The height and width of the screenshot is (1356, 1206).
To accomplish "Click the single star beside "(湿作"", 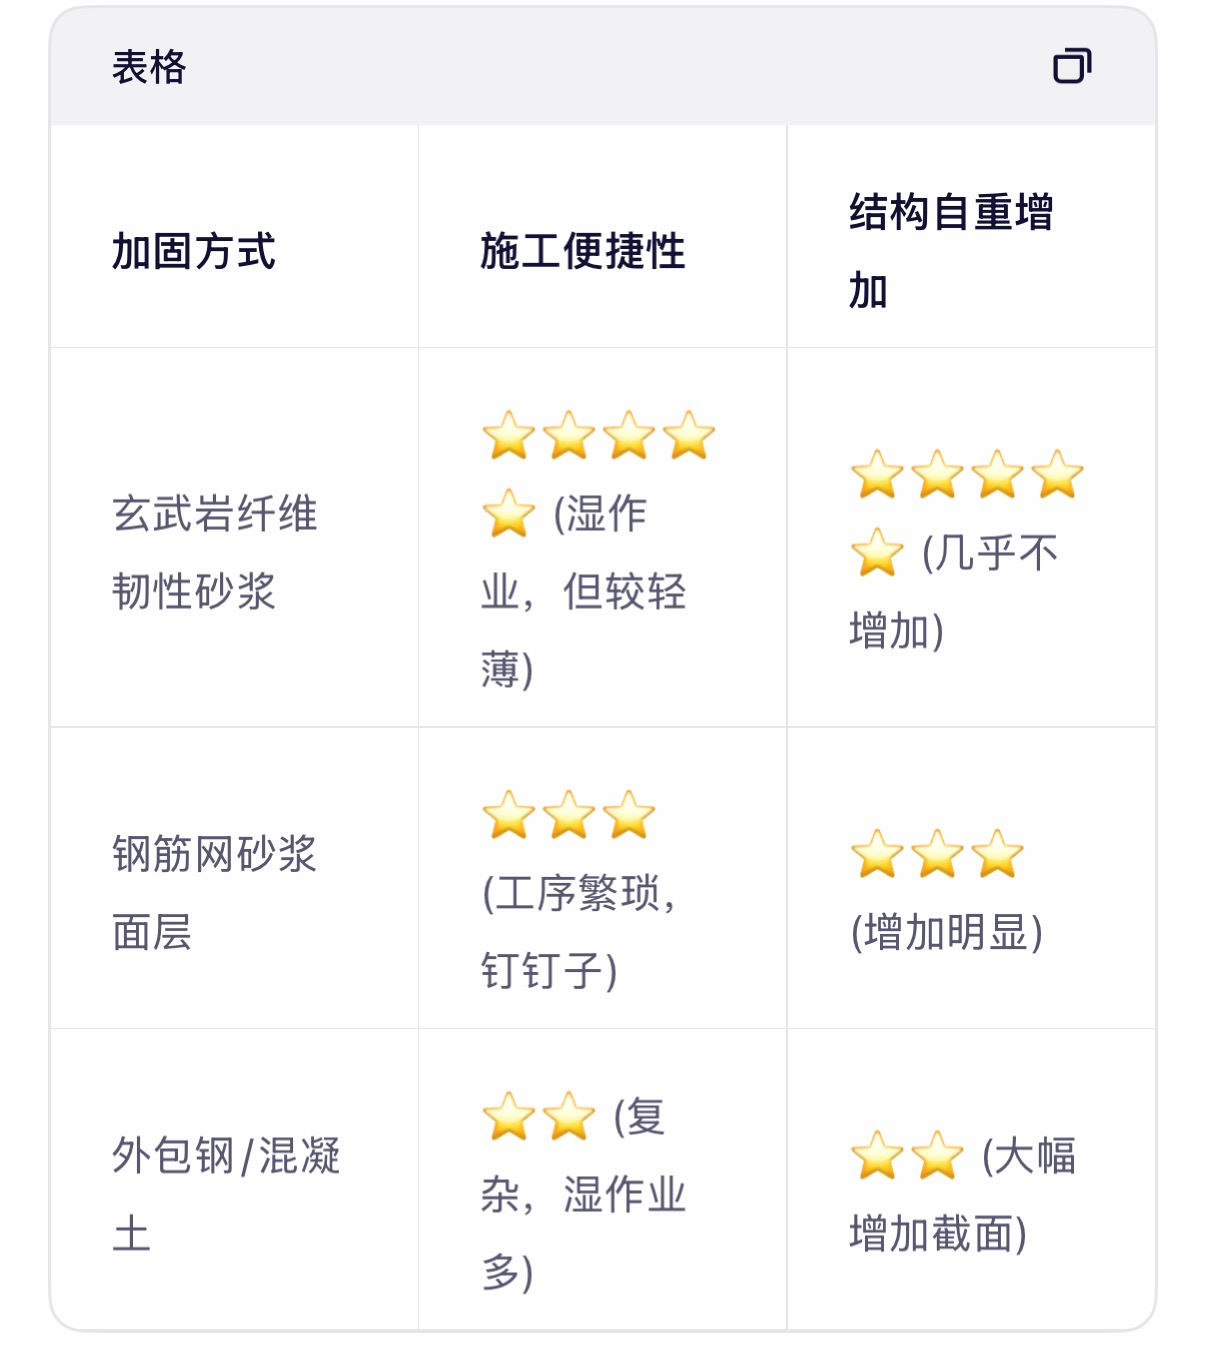I will coord(509,514).
